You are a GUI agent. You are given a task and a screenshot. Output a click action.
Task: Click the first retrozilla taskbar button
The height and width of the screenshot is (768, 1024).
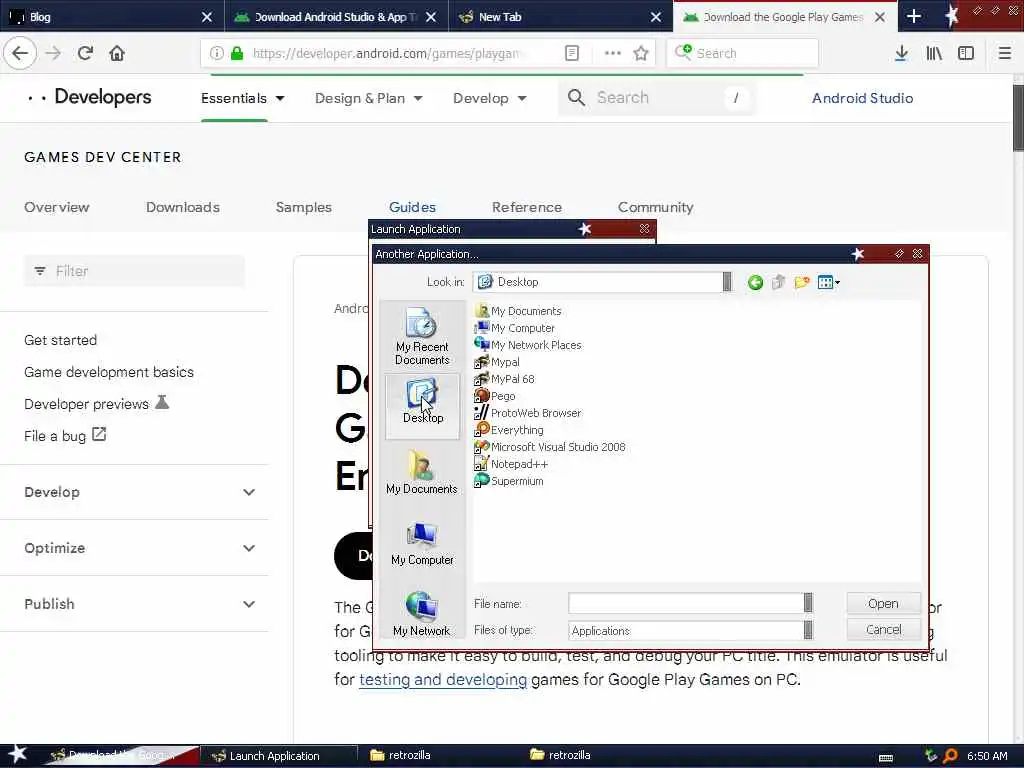click(x=400, y=755)
